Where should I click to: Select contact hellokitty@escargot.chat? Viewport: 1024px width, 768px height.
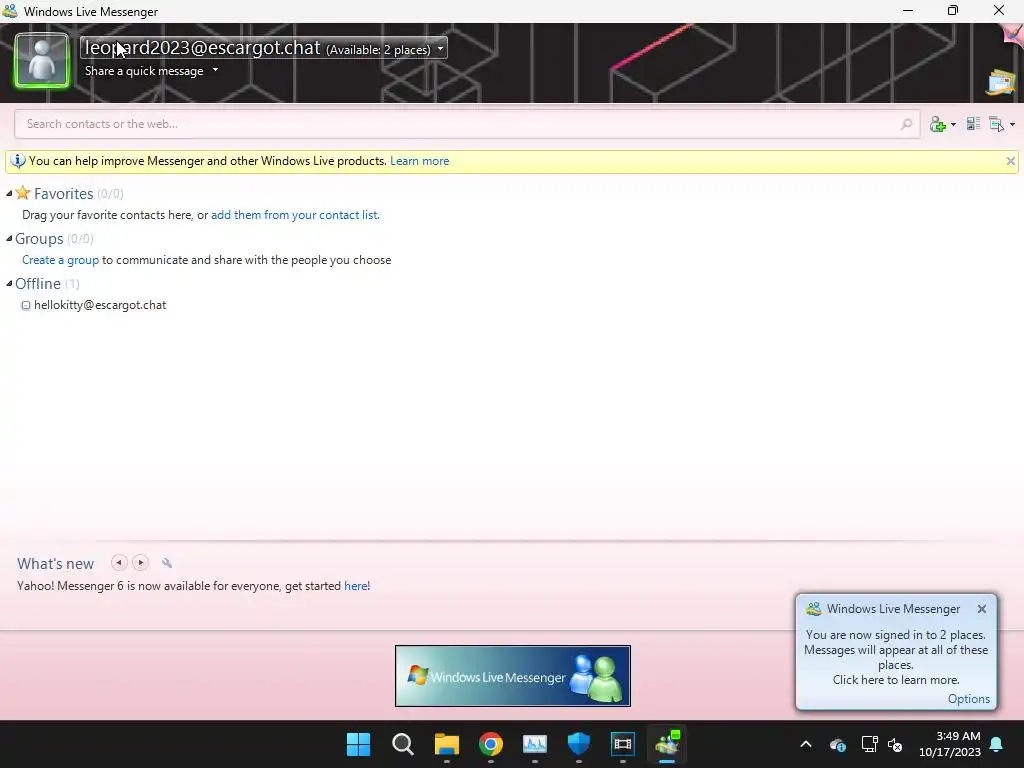[x=100, y=305]
